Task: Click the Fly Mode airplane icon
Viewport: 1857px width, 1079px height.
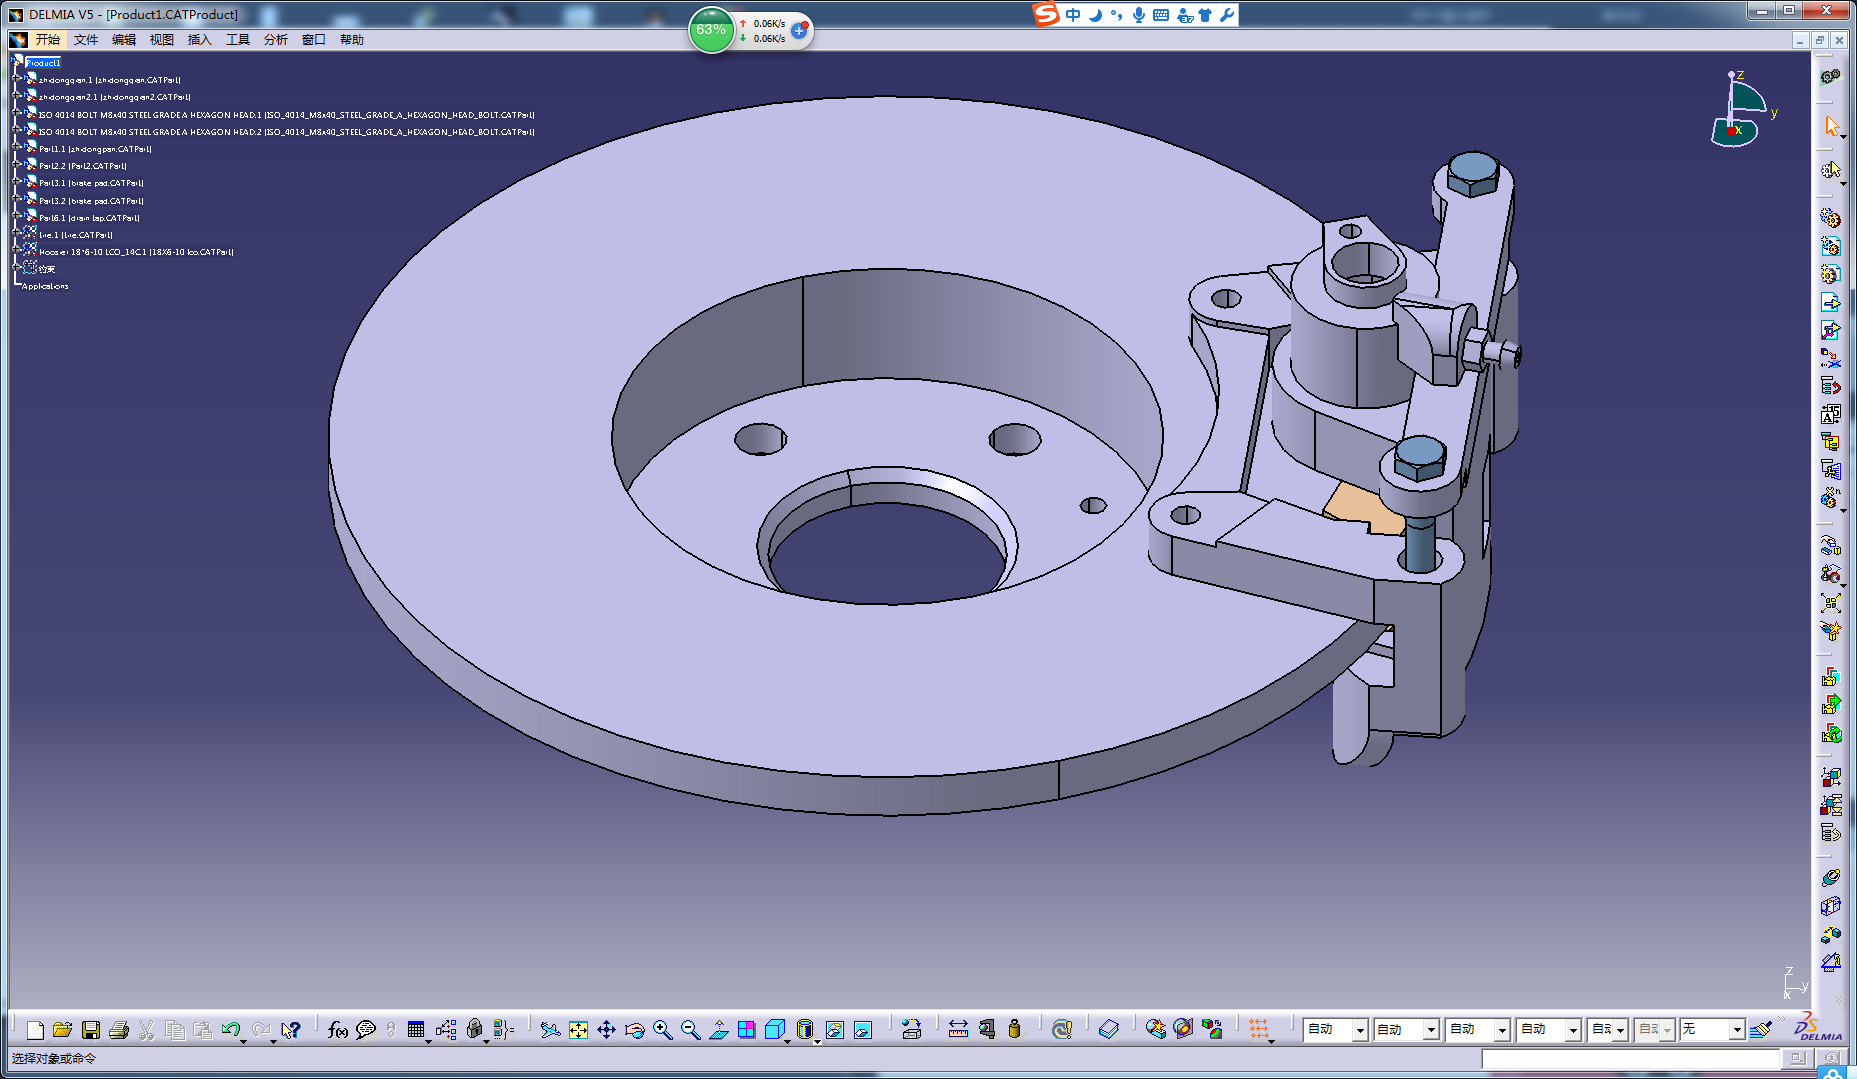Action: (x=550, y=1030)
